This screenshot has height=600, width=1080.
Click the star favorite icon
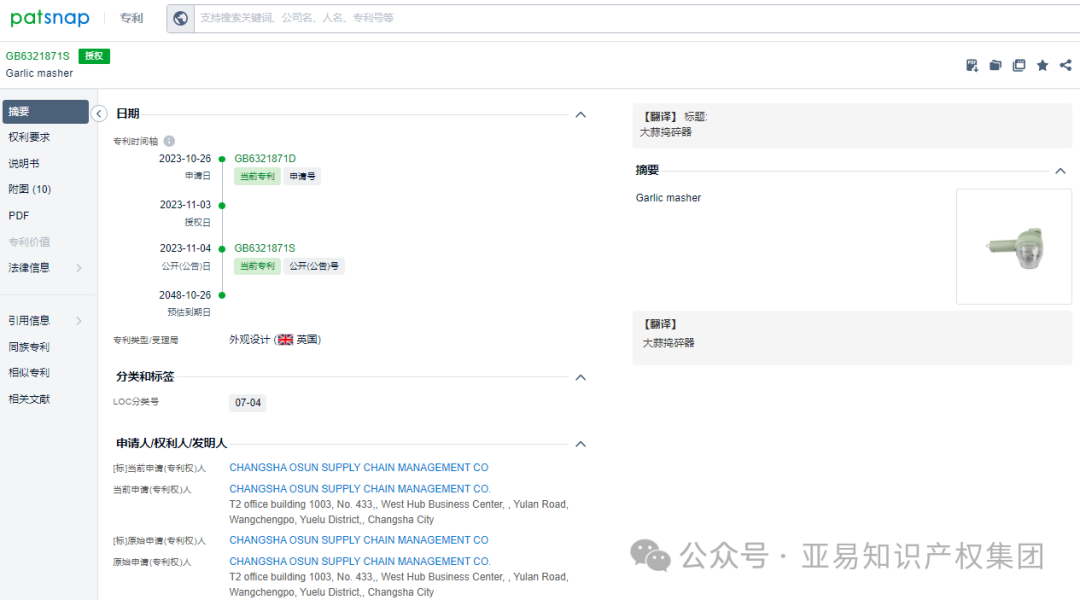click(x=1042, y=65)
